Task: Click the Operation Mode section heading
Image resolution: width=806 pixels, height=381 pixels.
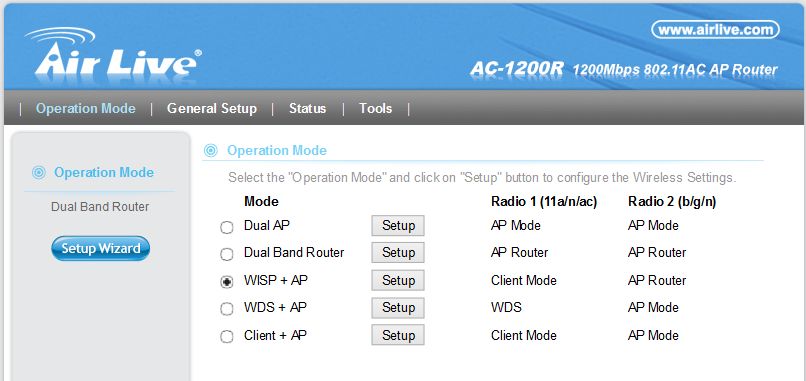Action: 277,151
